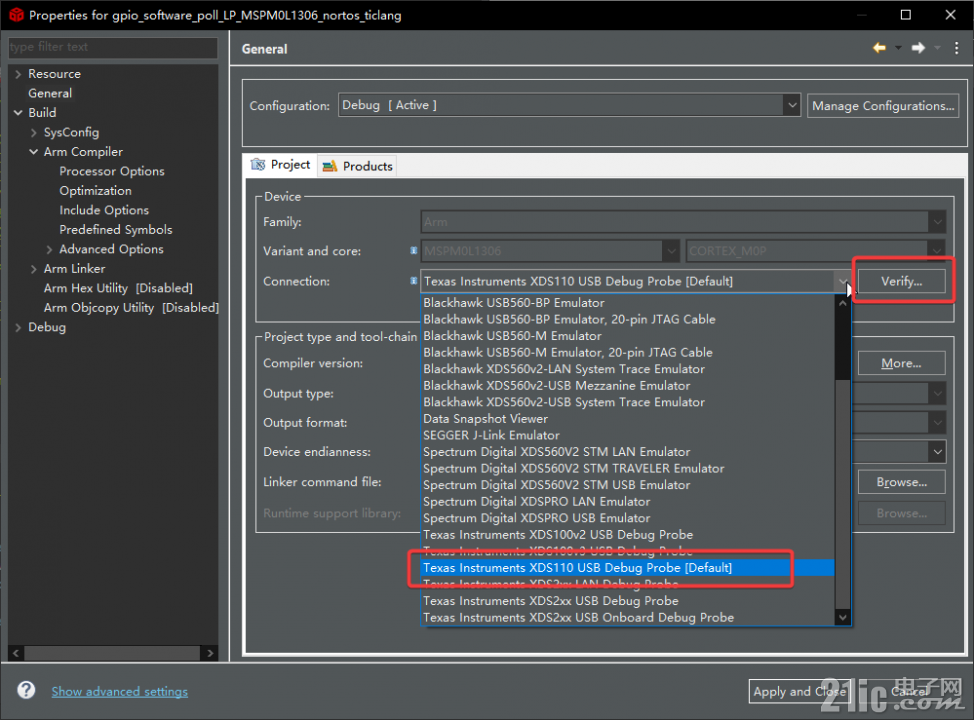
Task: Choose Spectrum Digital XDSPRO LAN Emulator
Action: click(627, 501)
